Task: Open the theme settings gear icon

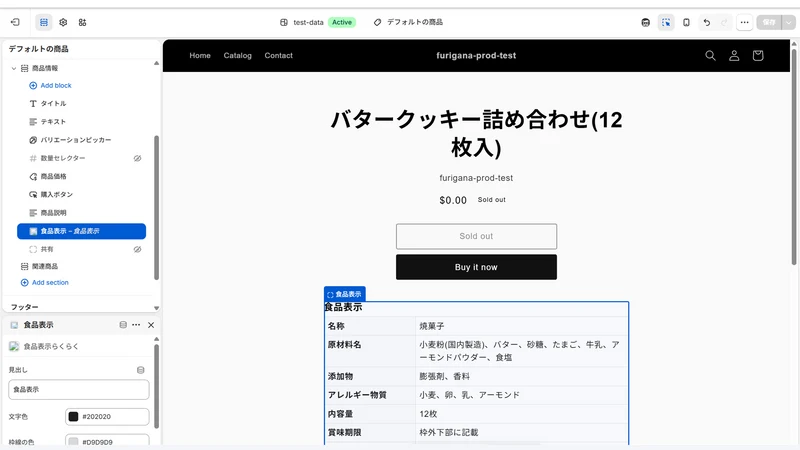Action: 63,22
